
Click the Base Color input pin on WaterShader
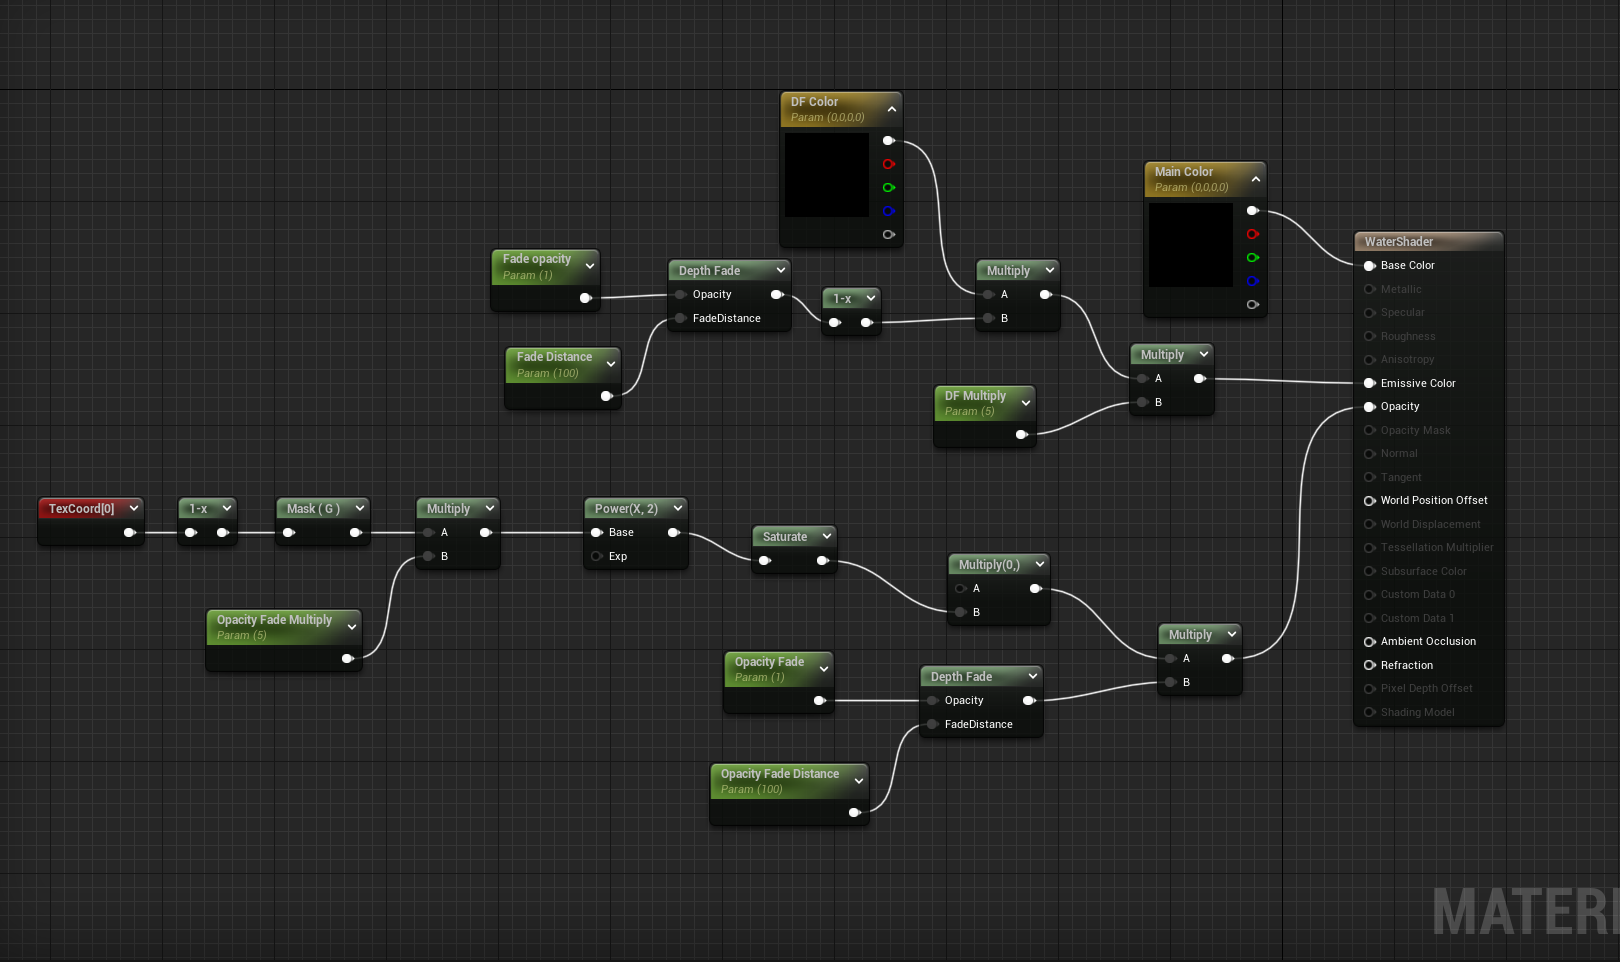pyautogui.click(x=1370, y=265)
